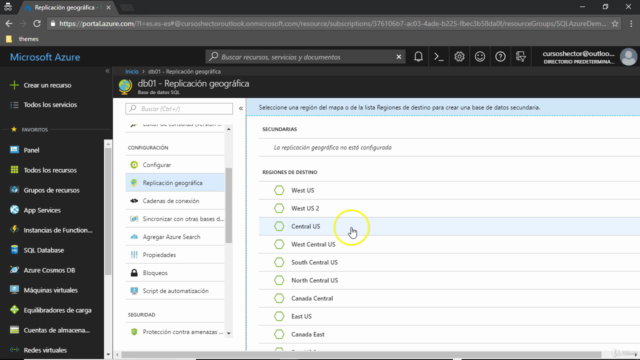Click the user account avatar
The height and width of the screenshot is (360, 640).
click(628, 57)
